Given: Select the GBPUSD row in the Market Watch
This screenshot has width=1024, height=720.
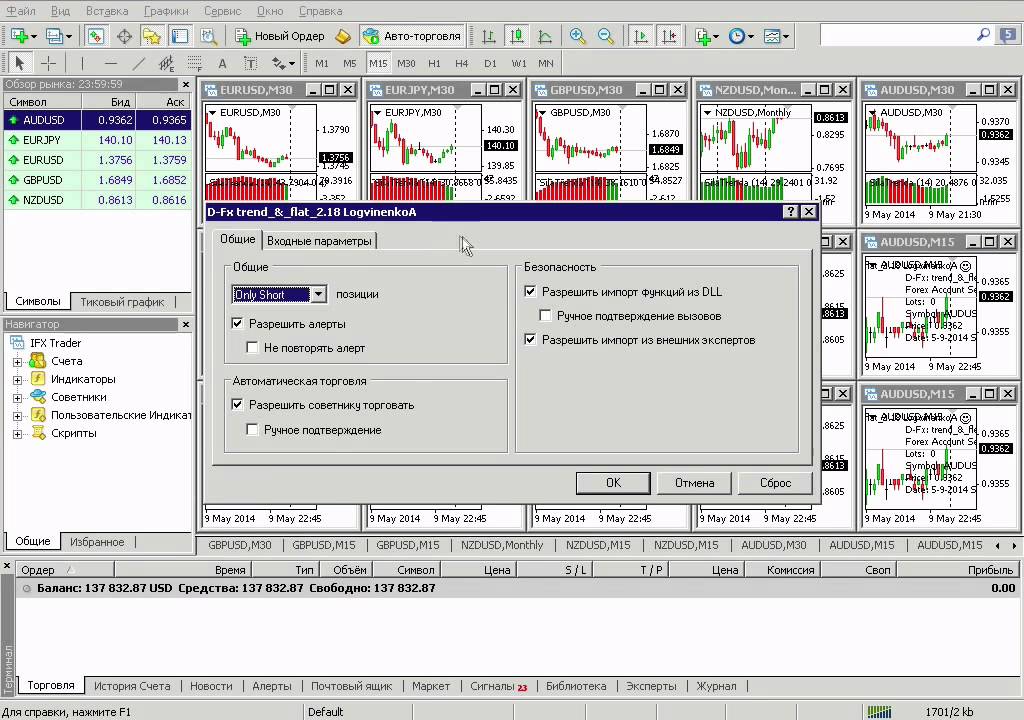Looking at the screenshot, I should pos(97,180).
